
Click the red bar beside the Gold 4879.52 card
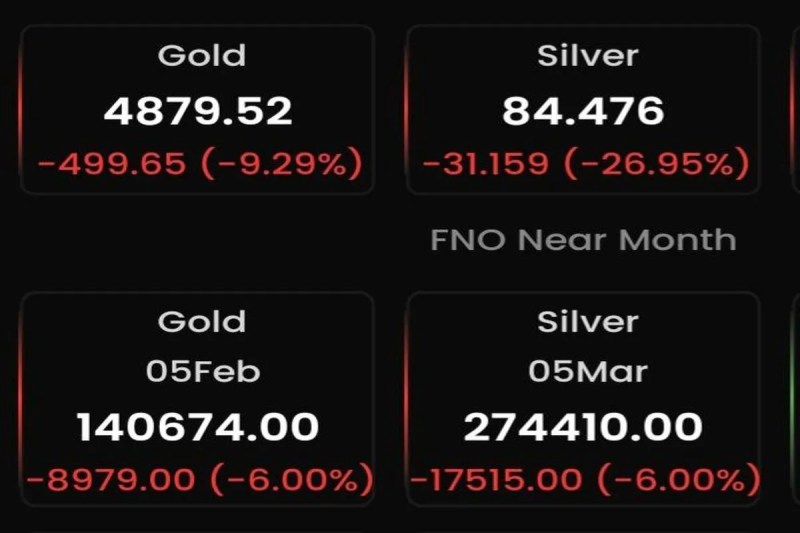21,110
